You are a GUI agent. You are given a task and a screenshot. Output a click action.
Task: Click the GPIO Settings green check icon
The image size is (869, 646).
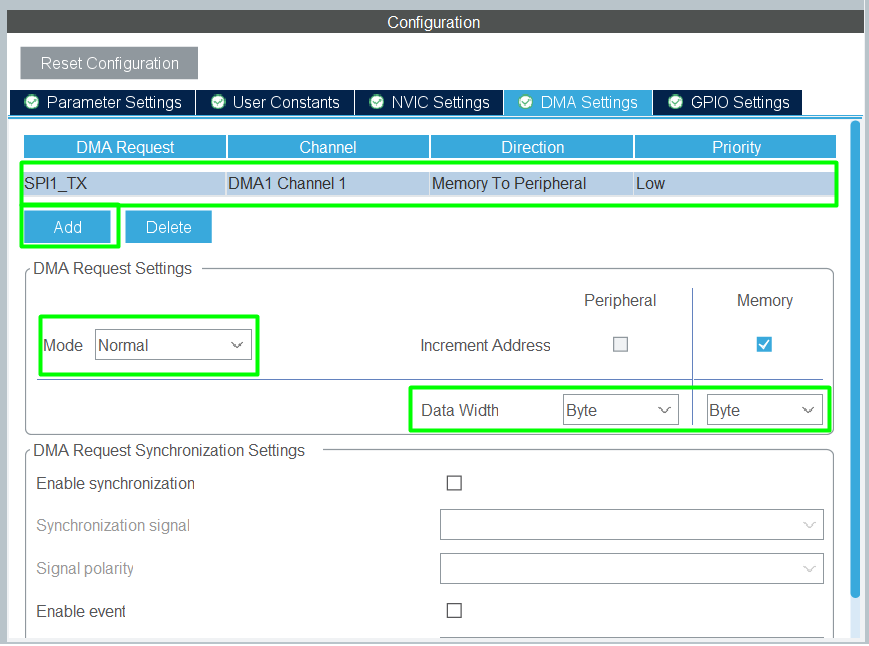675,102
